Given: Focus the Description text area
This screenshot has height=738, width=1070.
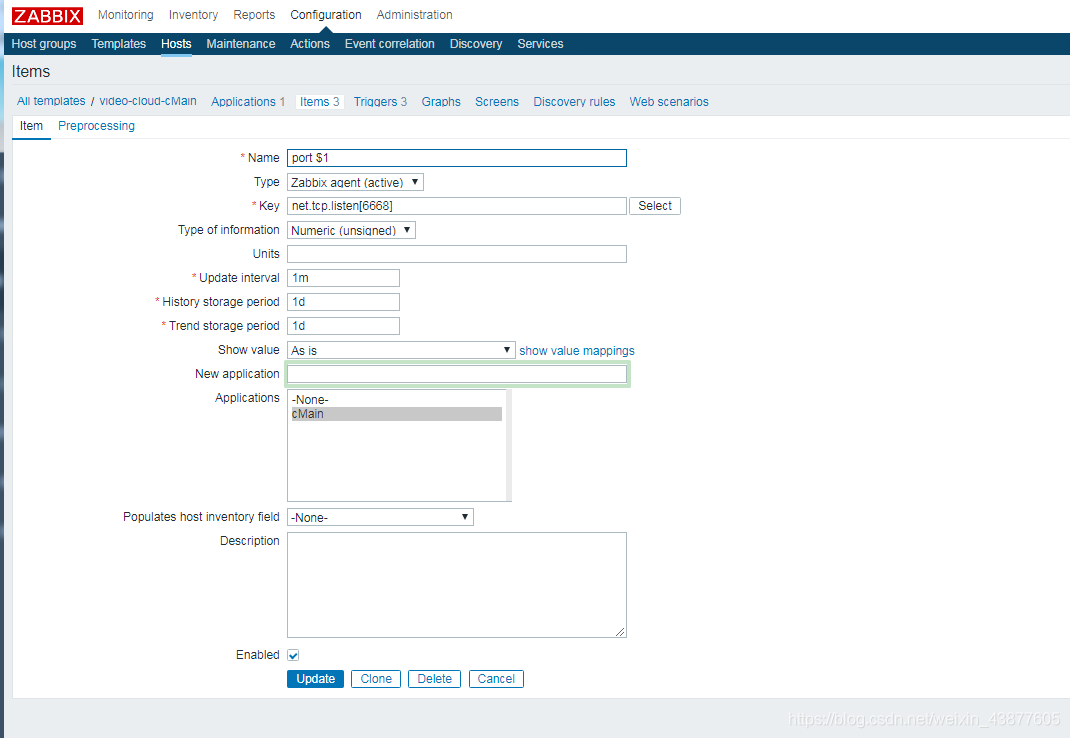Looking at the screenshot, I should (x=457, y=585).
